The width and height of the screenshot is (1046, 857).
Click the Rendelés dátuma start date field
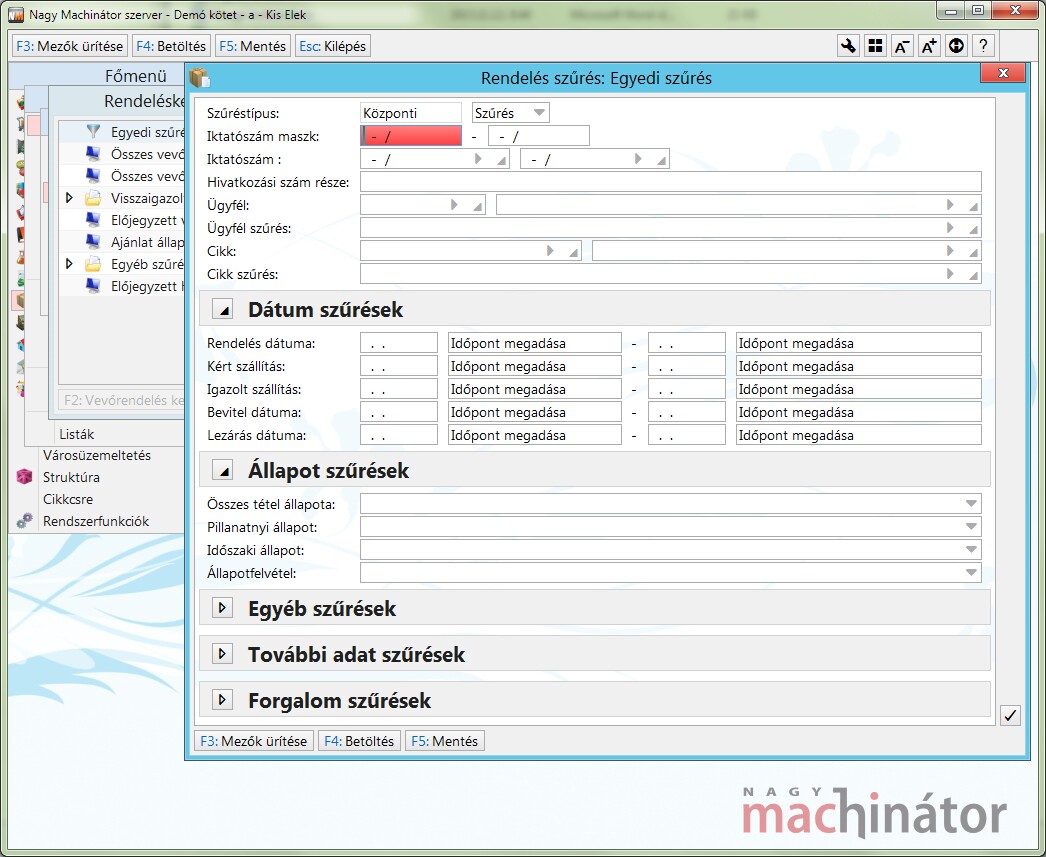(398, 343)
